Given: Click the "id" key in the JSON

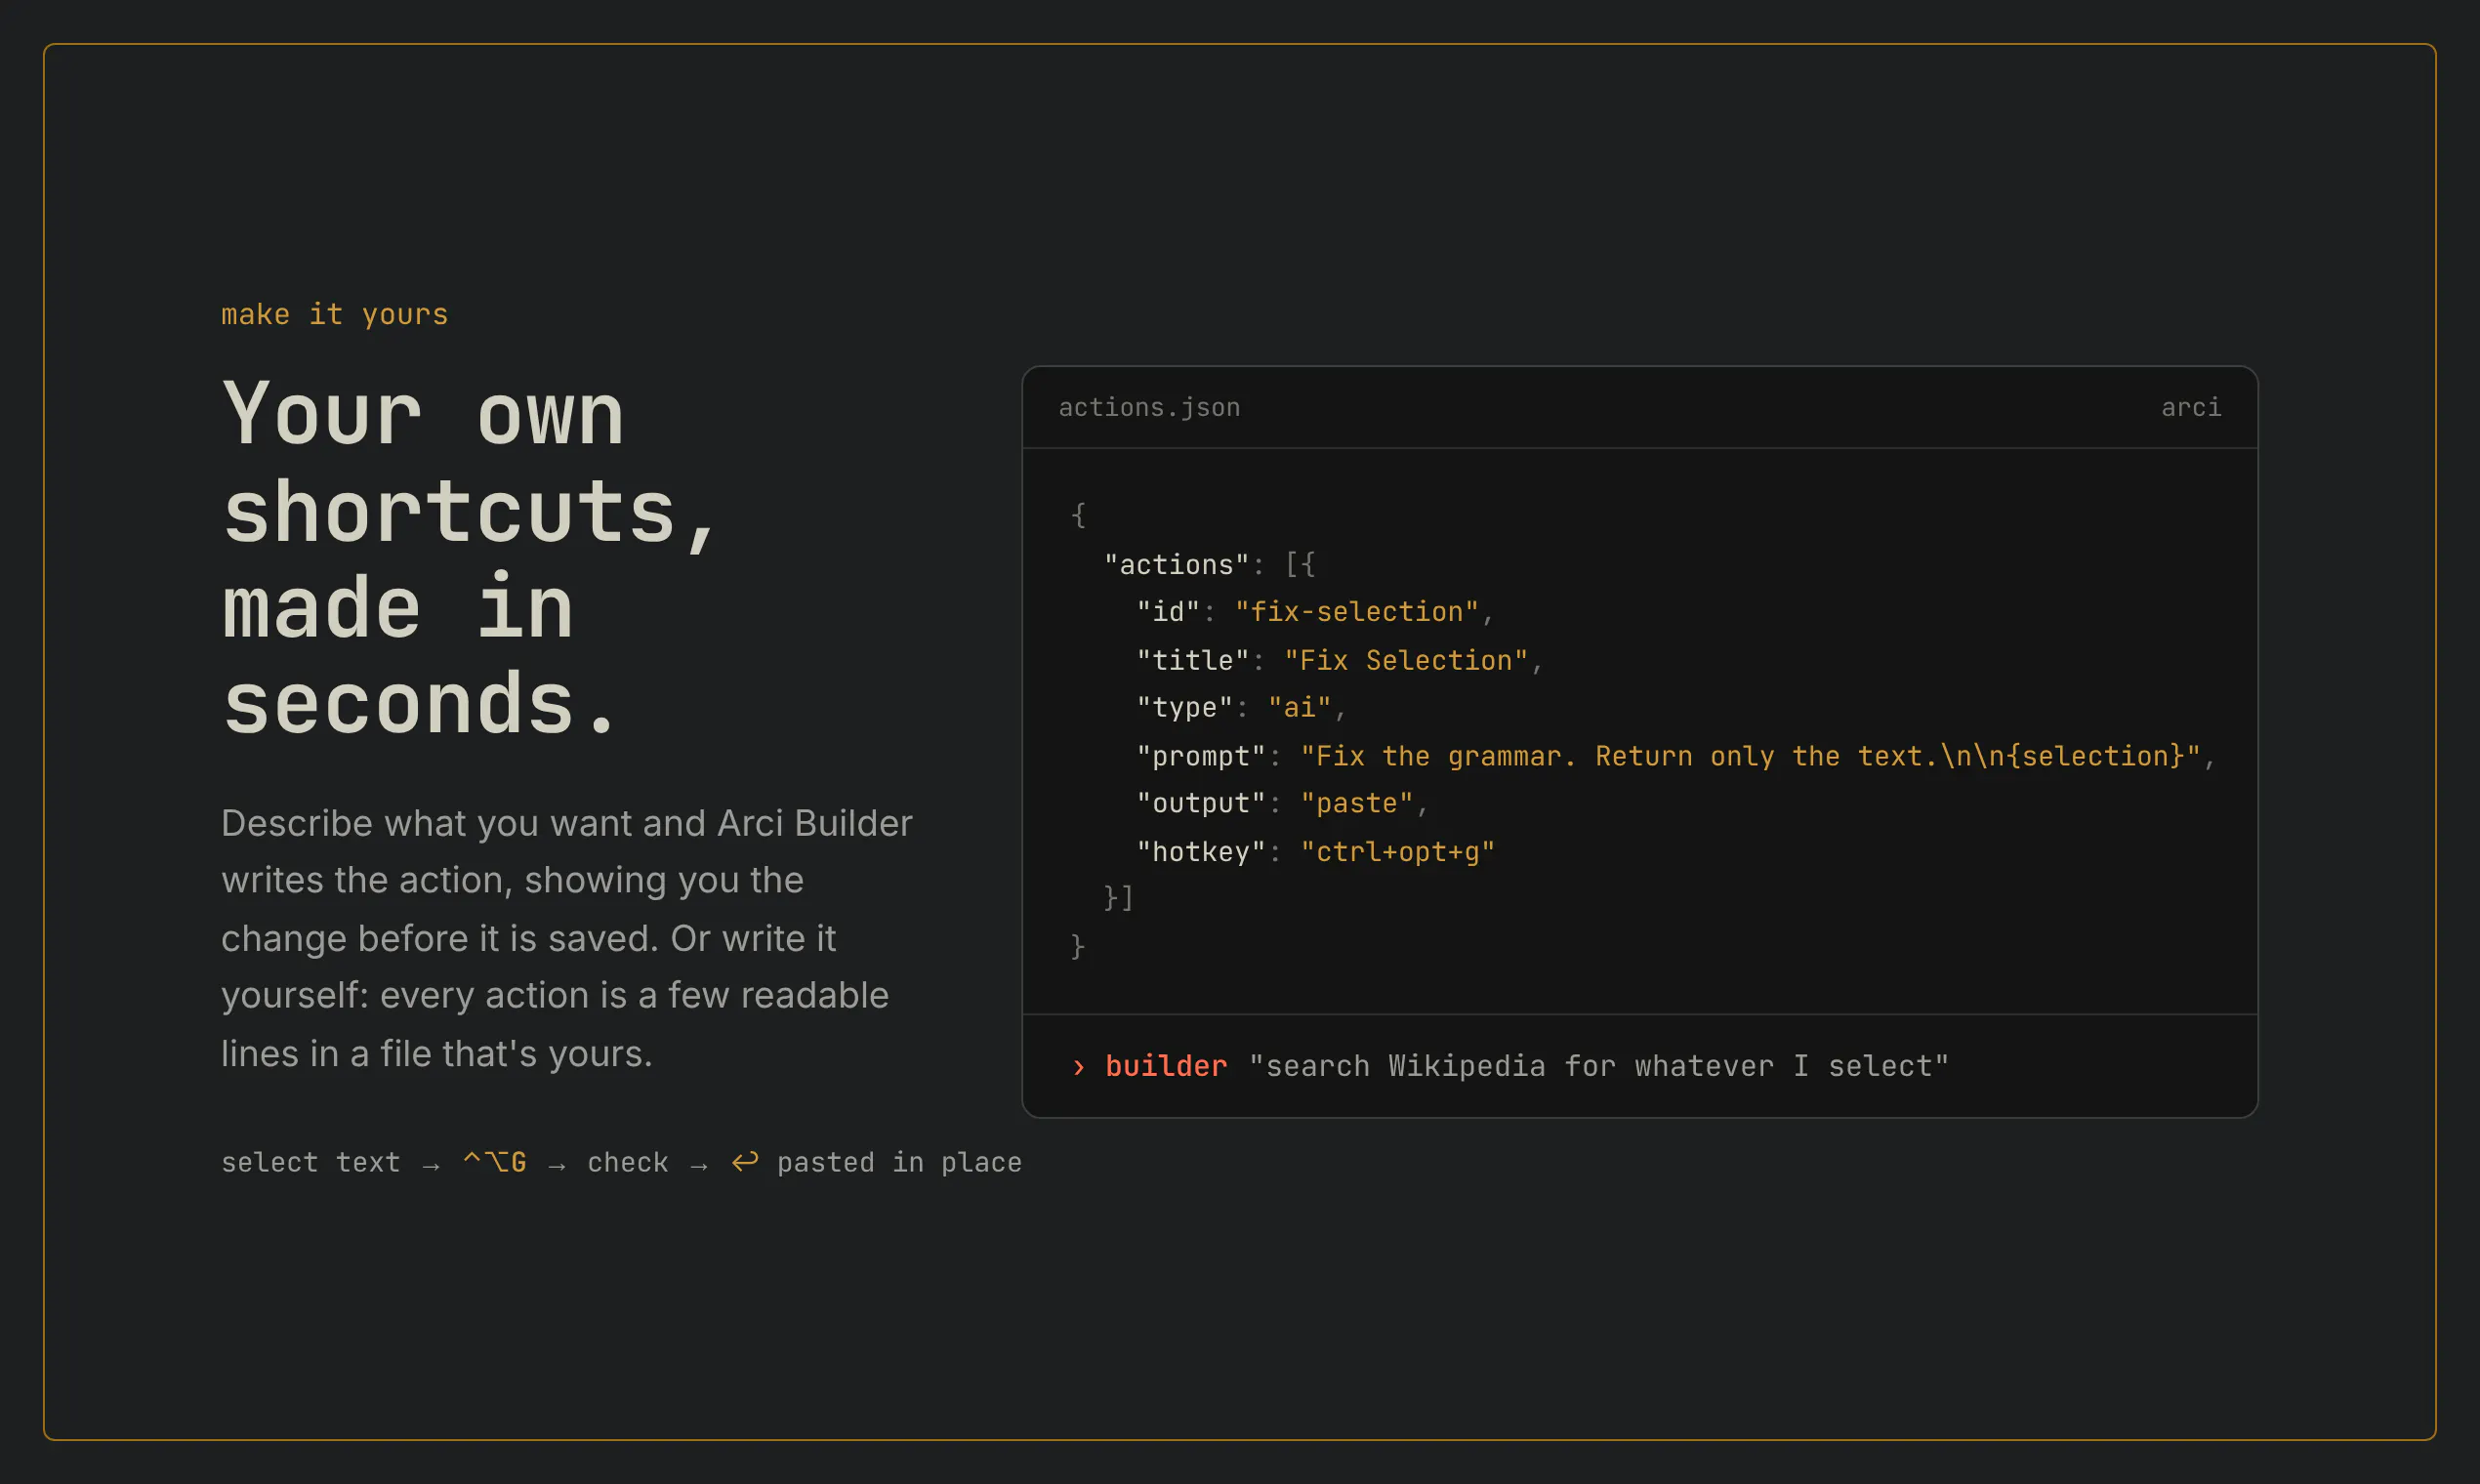Looking at the screenshot, I should coord(1168,611).
